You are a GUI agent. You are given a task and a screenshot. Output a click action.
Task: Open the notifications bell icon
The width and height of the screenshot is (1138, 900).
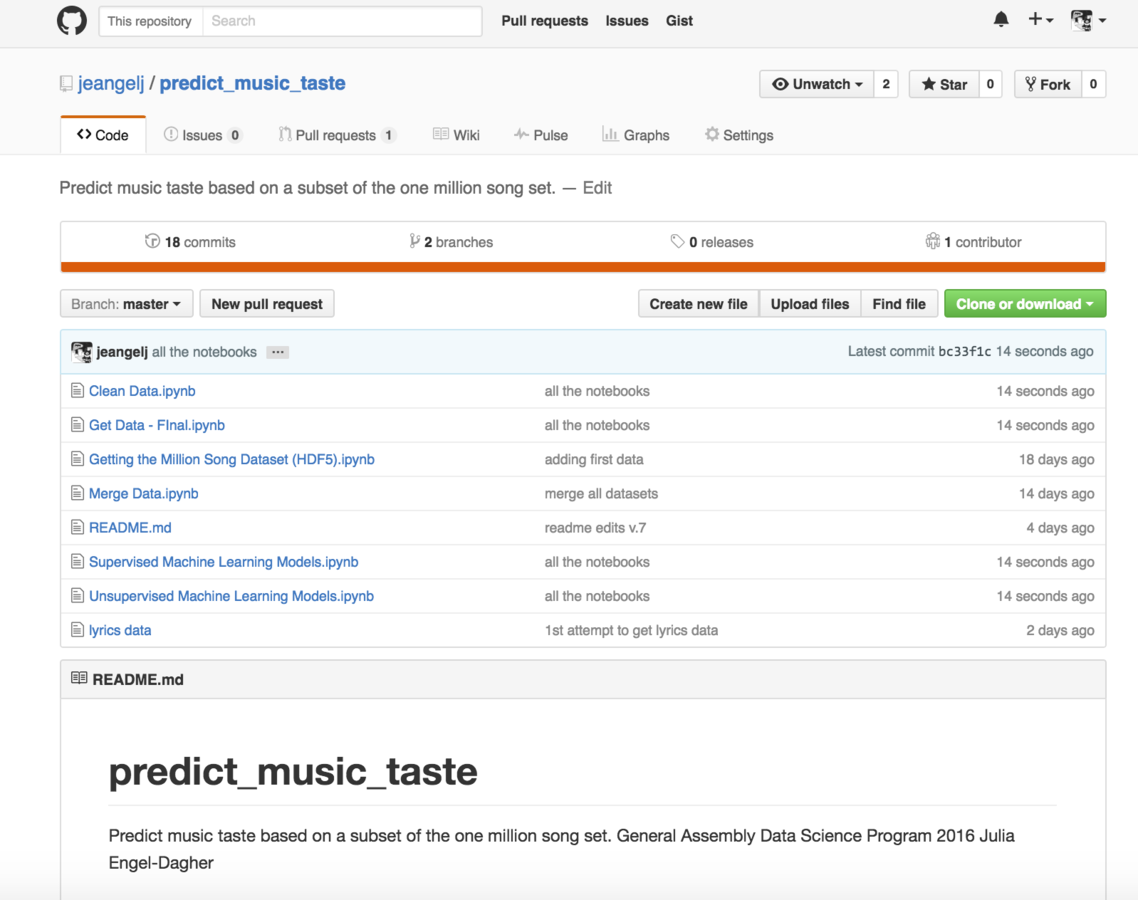pos(1001,20)
